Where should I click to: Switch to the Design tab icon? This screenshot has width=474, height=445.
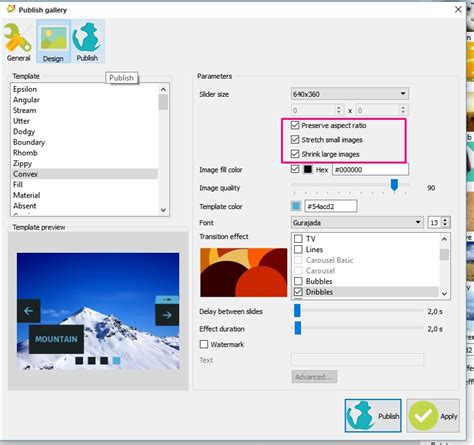(53, 41)
